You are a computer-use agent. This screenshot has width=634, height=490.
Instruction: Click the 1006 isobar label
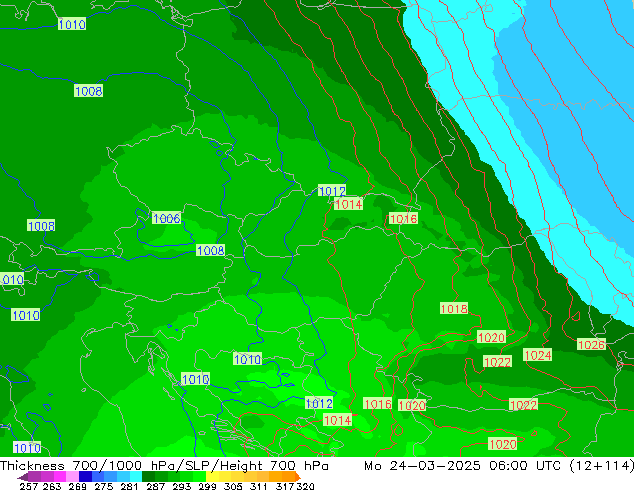pyautogui.click(x=167, y=218)
